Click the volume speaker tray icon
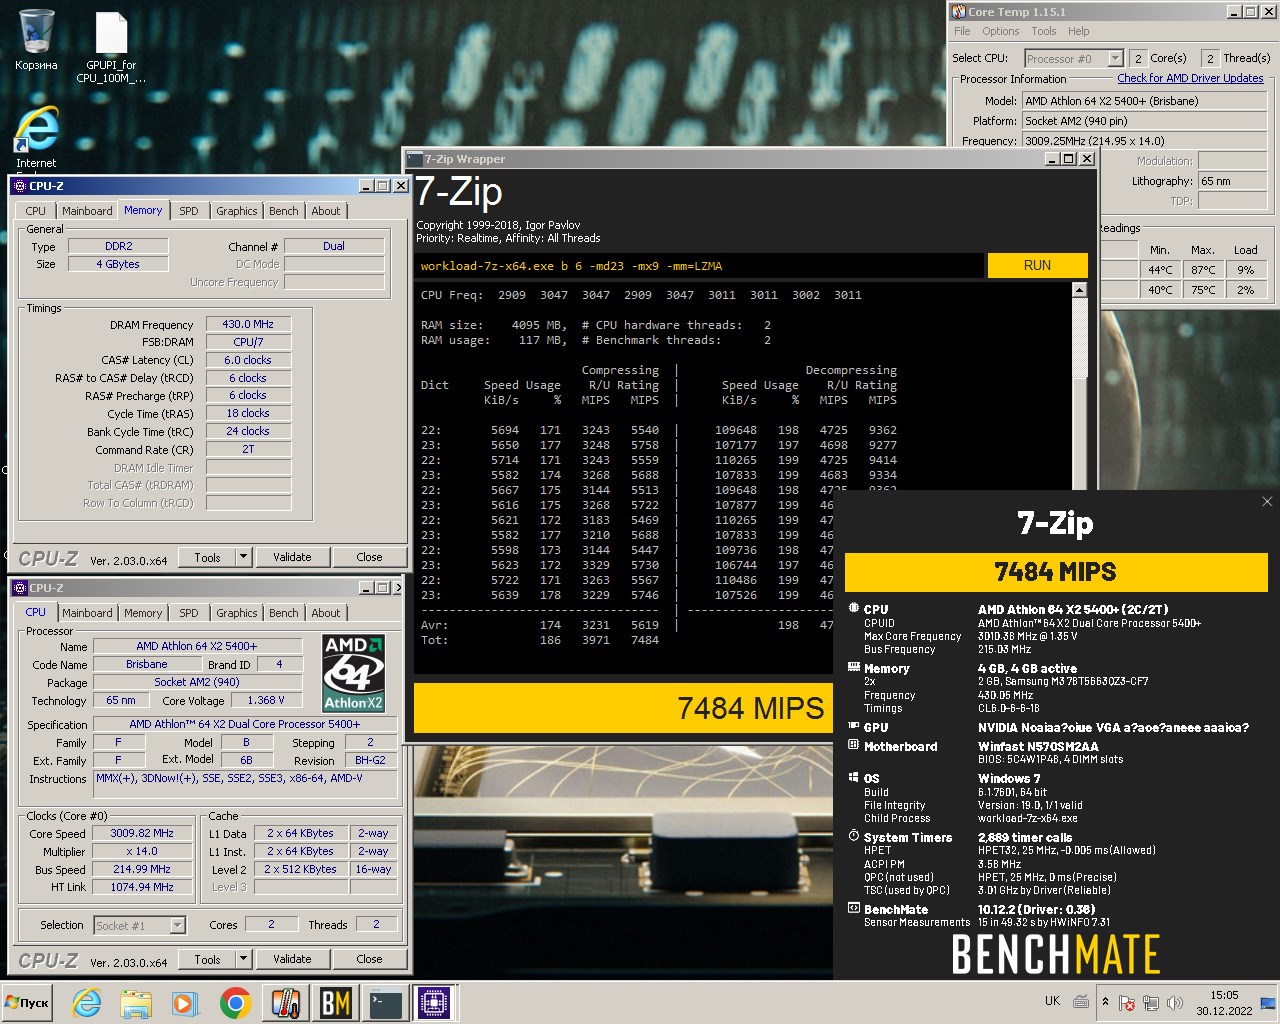Image resolution: width=1280 pixels, height=1024 pixels. [1175, 1002]
